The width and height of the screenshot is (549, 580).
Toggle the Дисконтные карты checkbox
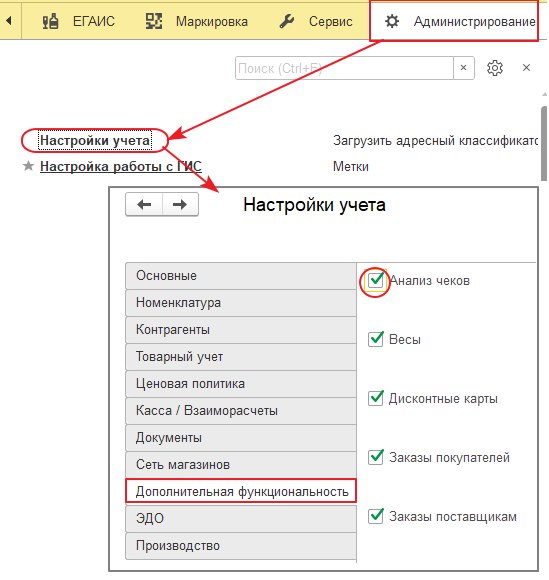tap(375, 398)
